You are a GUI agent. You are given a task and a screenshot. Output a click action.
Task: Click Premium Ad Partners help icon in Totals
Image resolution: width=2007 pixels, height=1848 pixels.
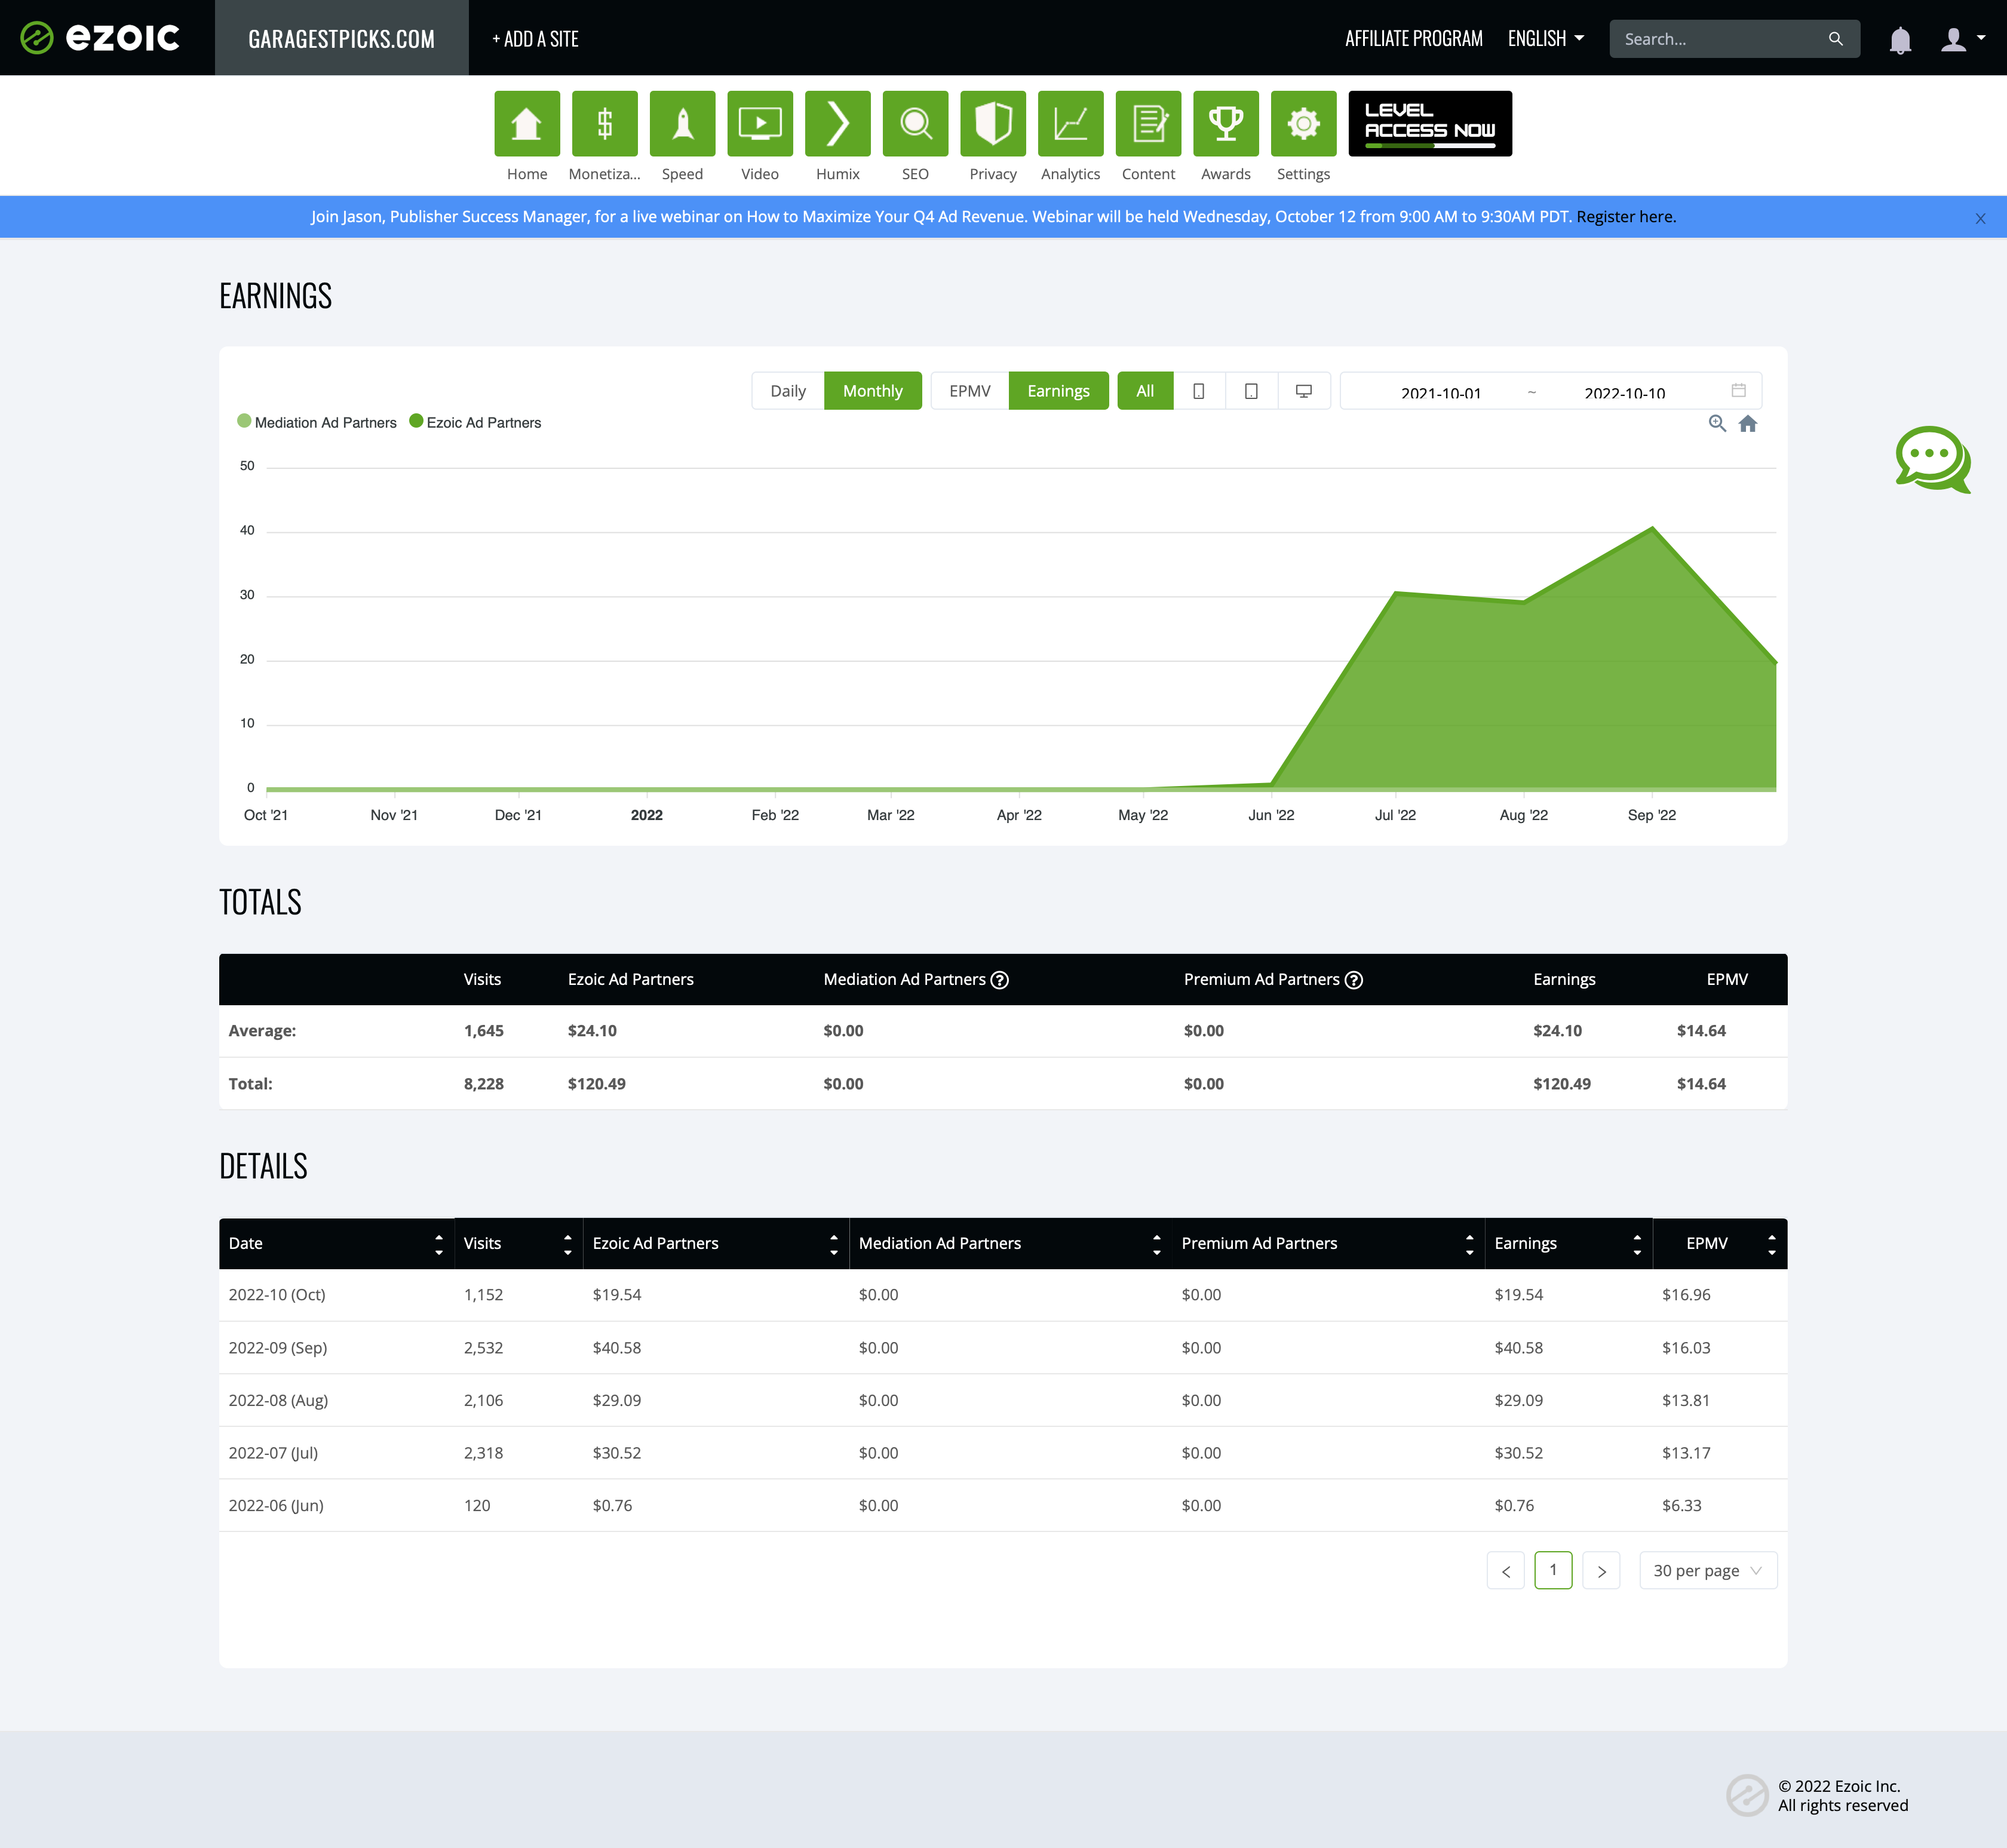[1354, 980]
